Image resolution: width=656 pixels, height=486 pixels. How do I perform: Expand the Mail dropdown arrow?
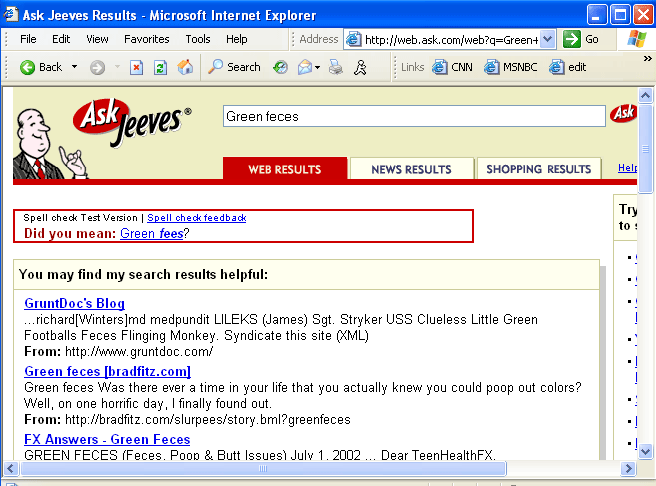coord(318,67)
